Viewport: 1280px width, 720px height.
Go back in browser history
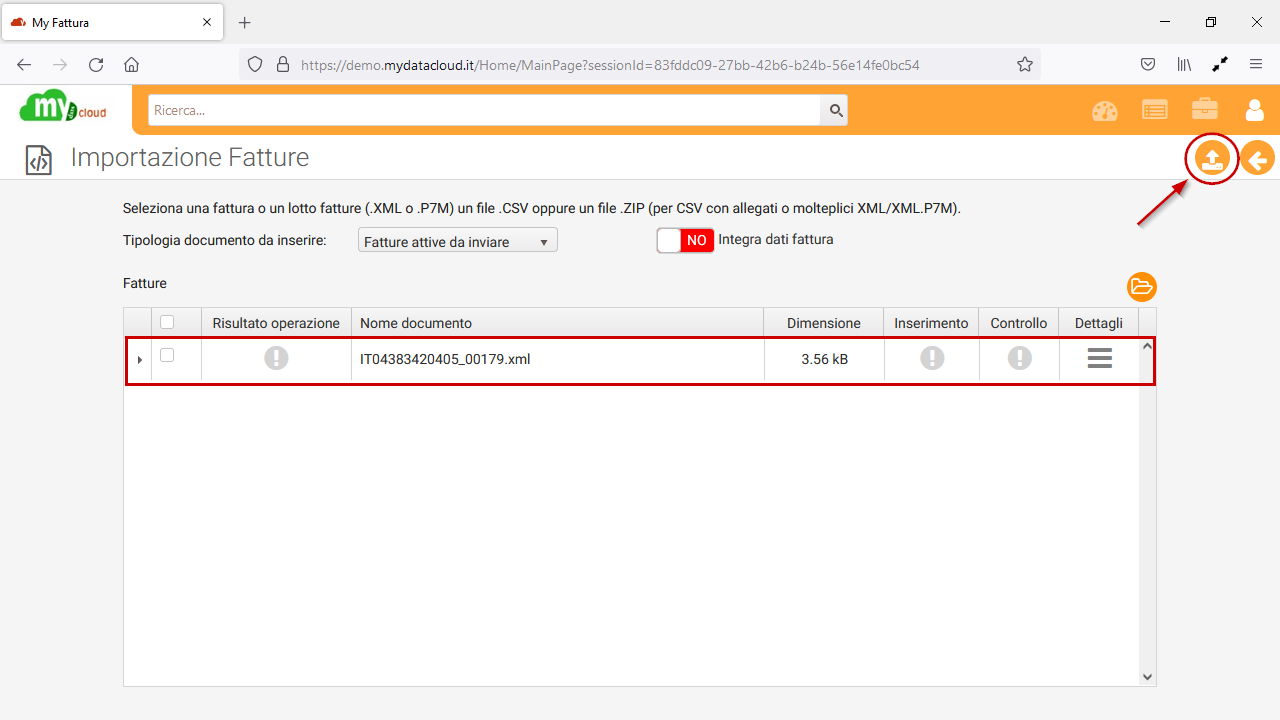pyautogui.click(x=25, y=65)
